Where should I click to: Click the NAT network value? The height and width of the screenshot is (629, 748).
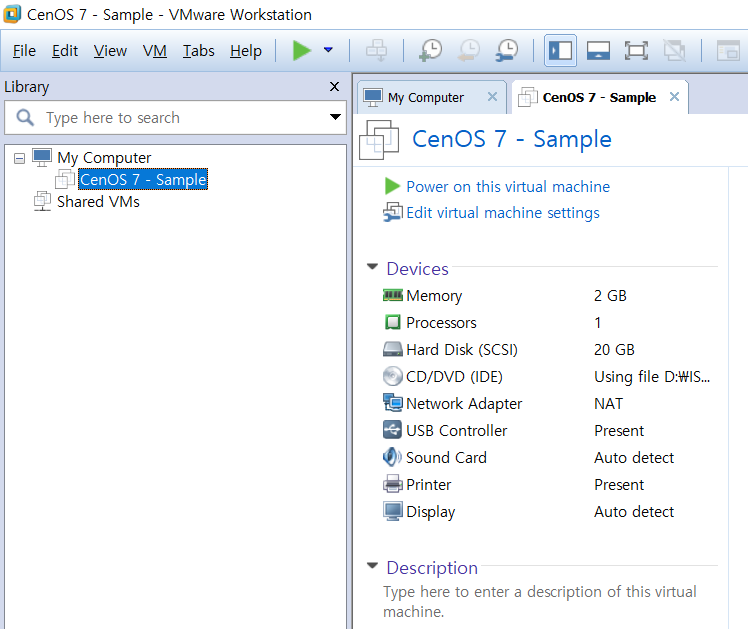608,404
